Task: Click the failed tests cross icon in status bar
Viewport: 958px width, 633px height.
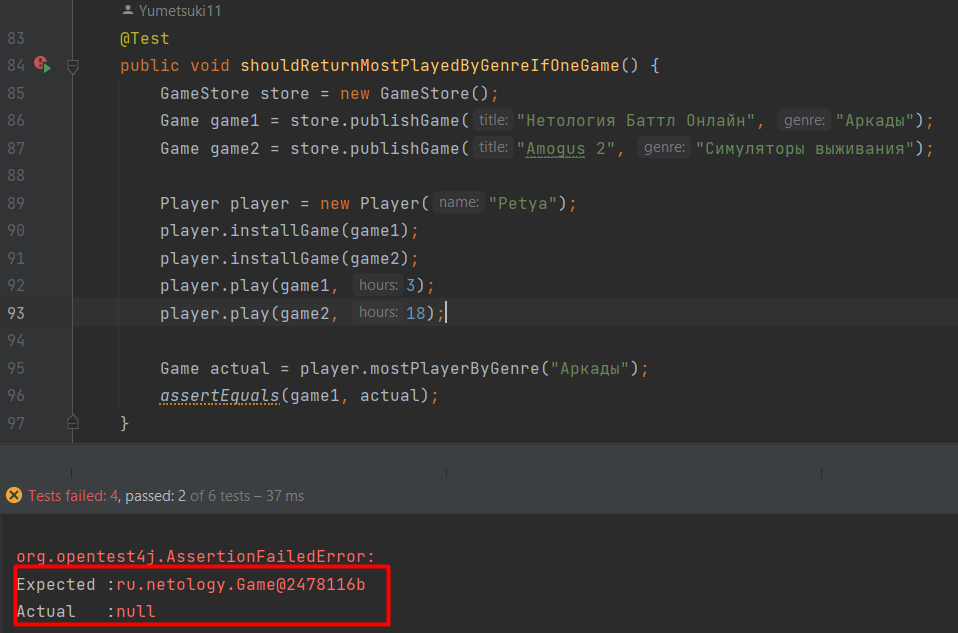Action: pos(13,495)
